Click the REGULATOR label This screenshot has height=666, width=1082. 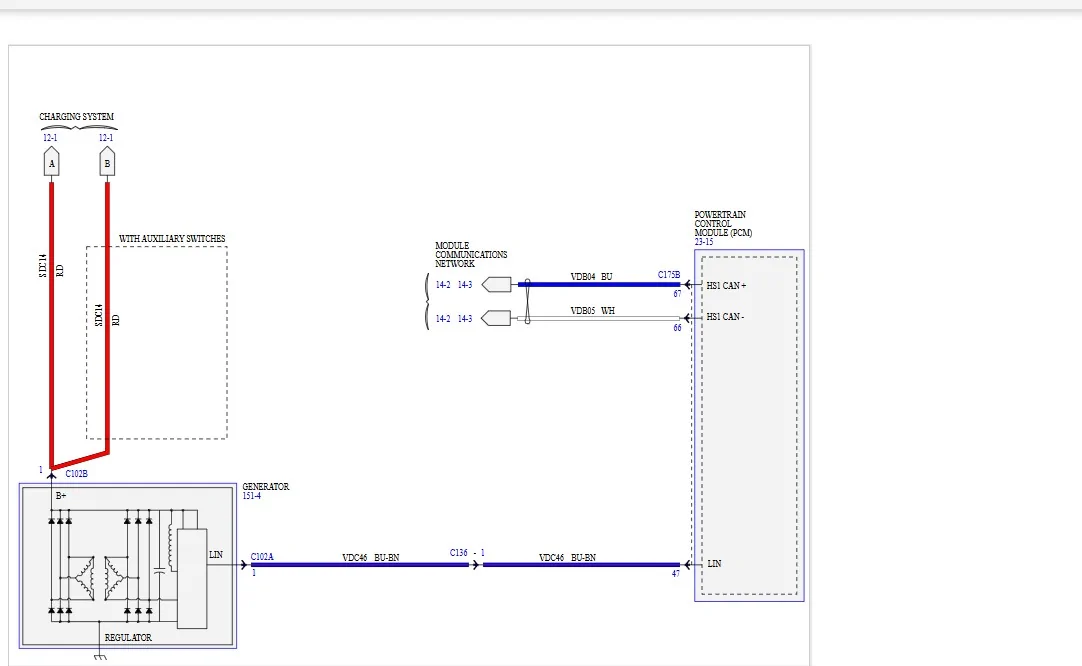(128, 638)
